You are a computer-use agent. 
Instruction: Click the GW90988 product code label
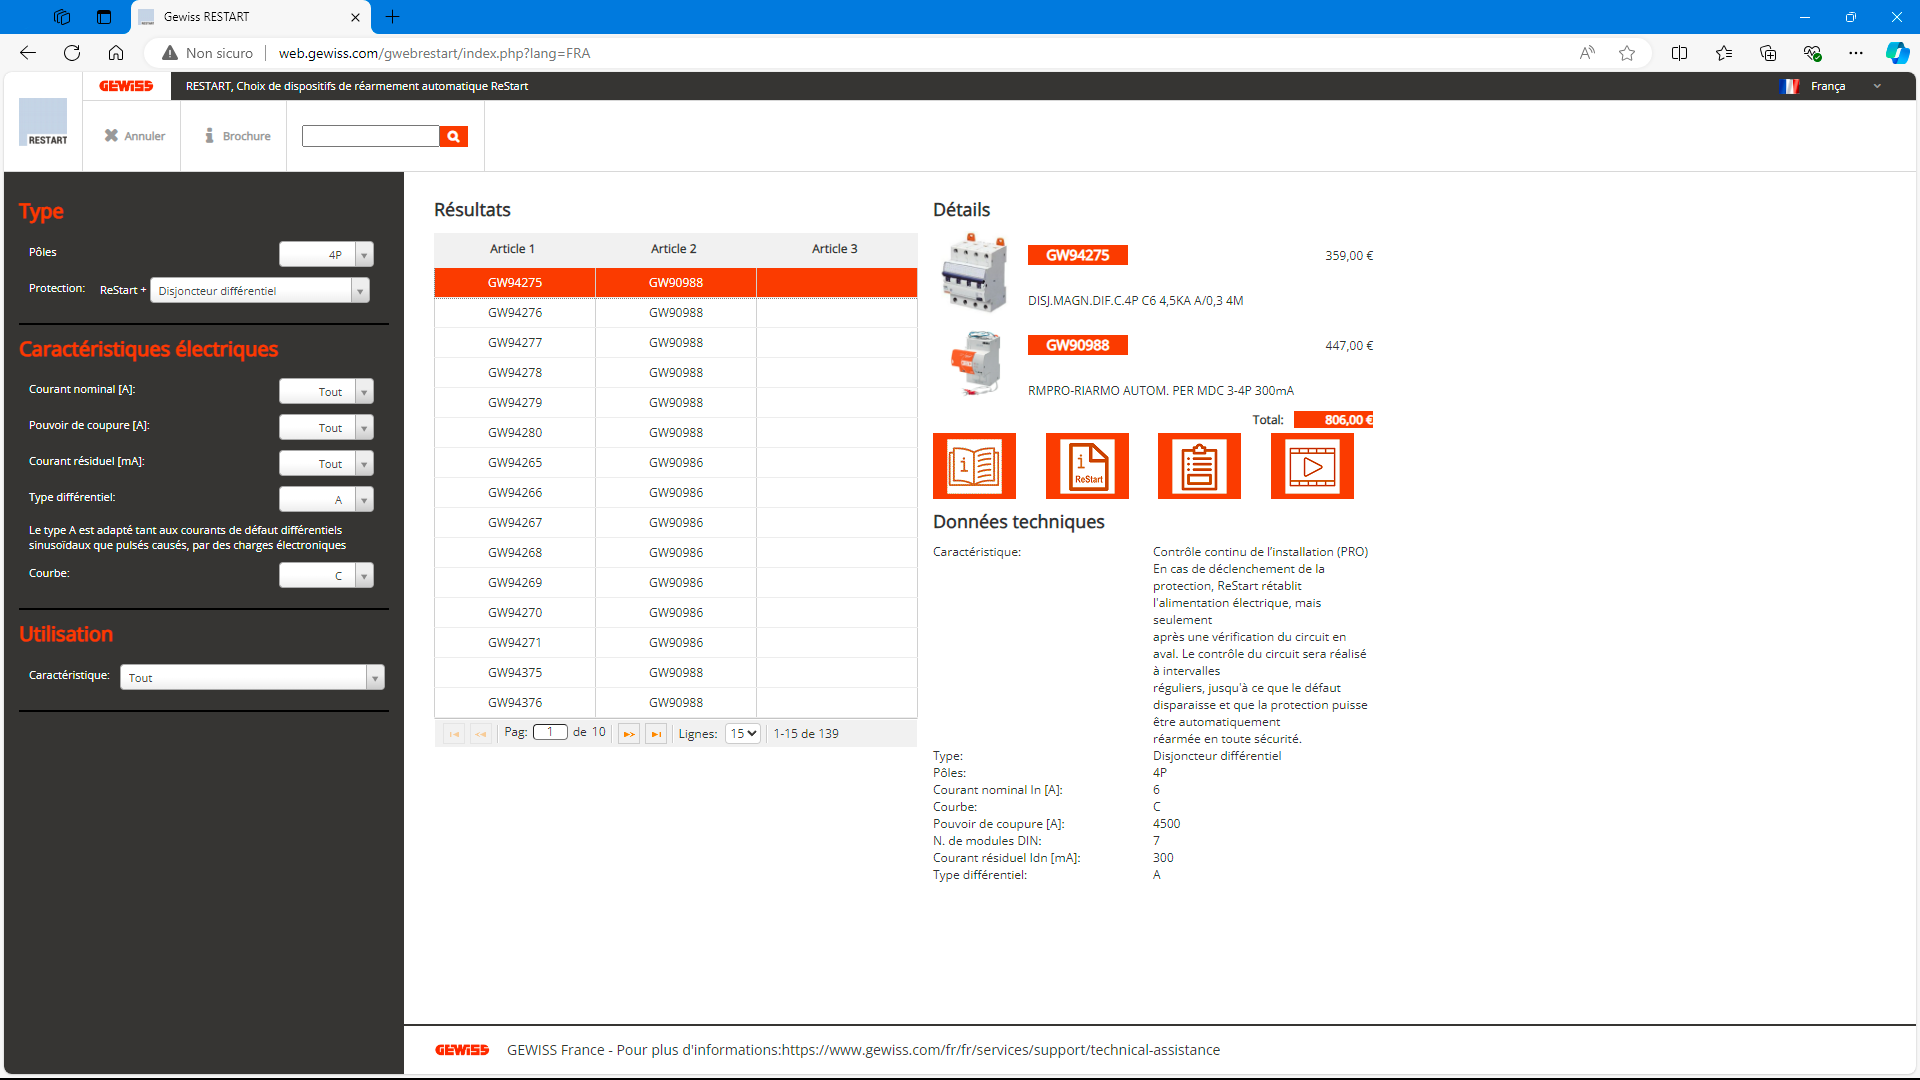click(x=1078, y=345)
